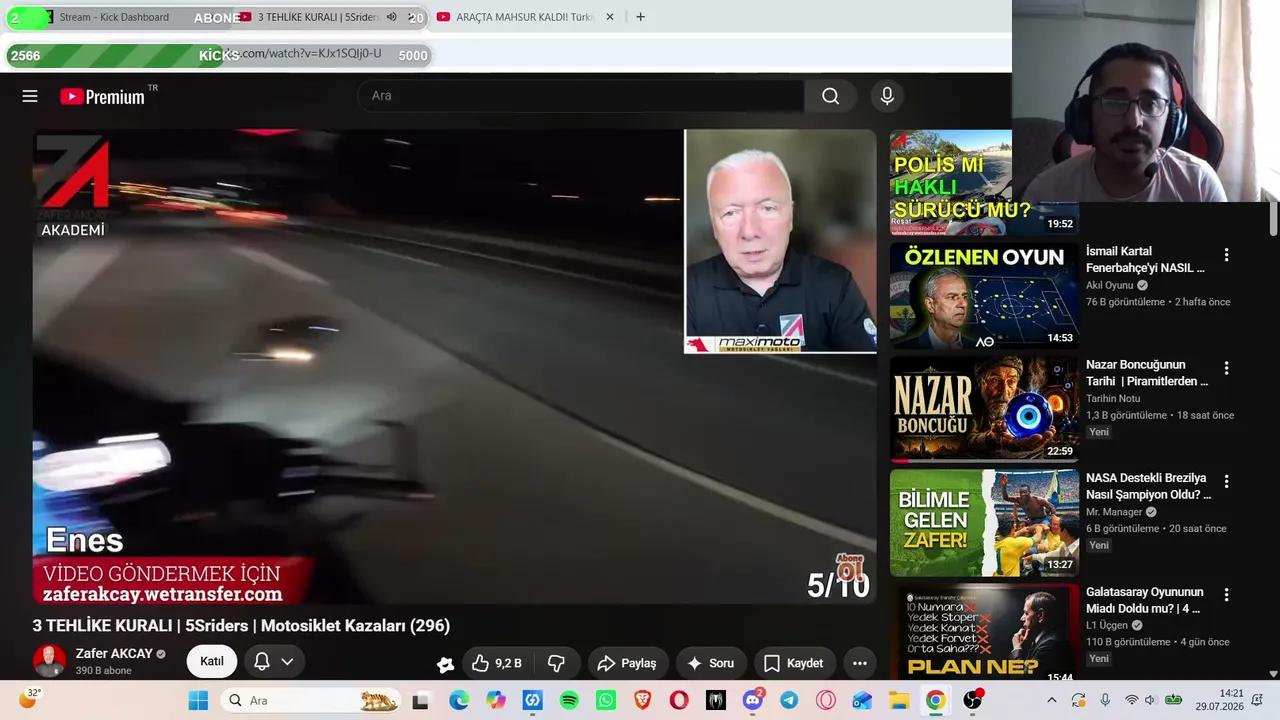Image resolution: width=1280 pixels, height=720 pixels.
Task: Open the NAZAR BONCUĞU video thumbnail
Action: [x=984, y=409]
